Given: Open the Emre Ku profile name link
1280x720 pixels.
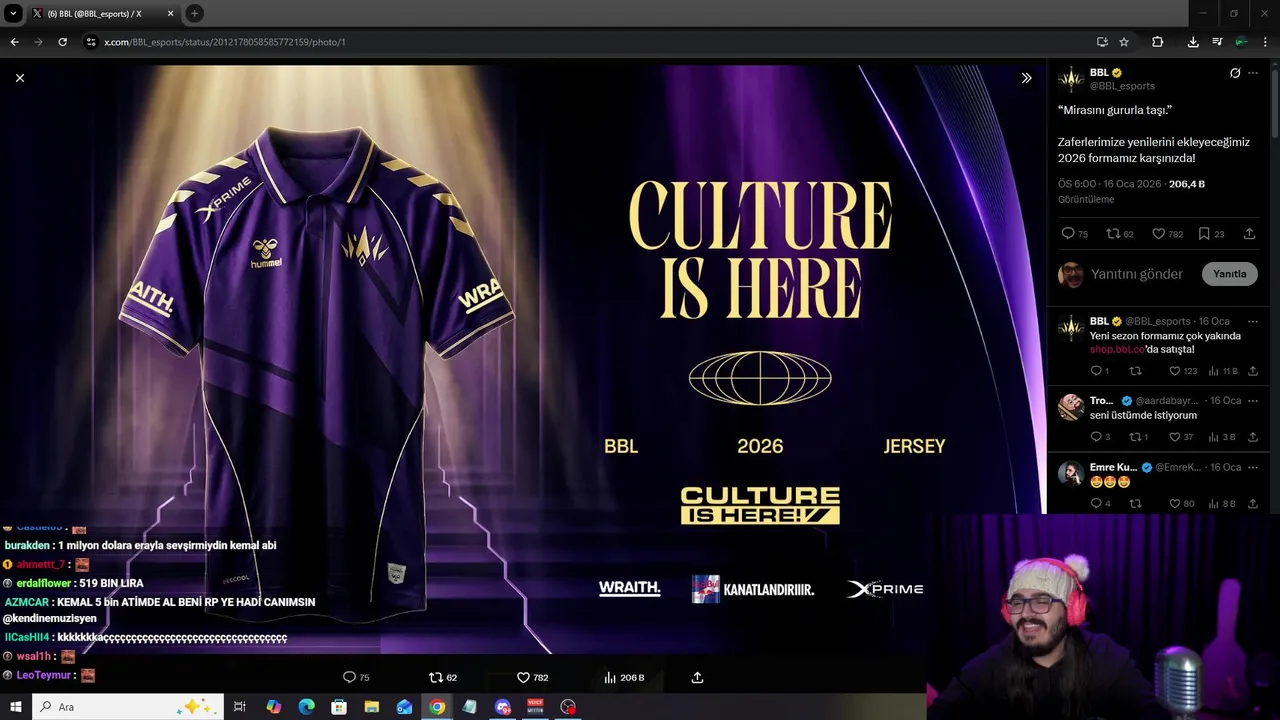Looking at the screenshot, I should pos(1113,467).
